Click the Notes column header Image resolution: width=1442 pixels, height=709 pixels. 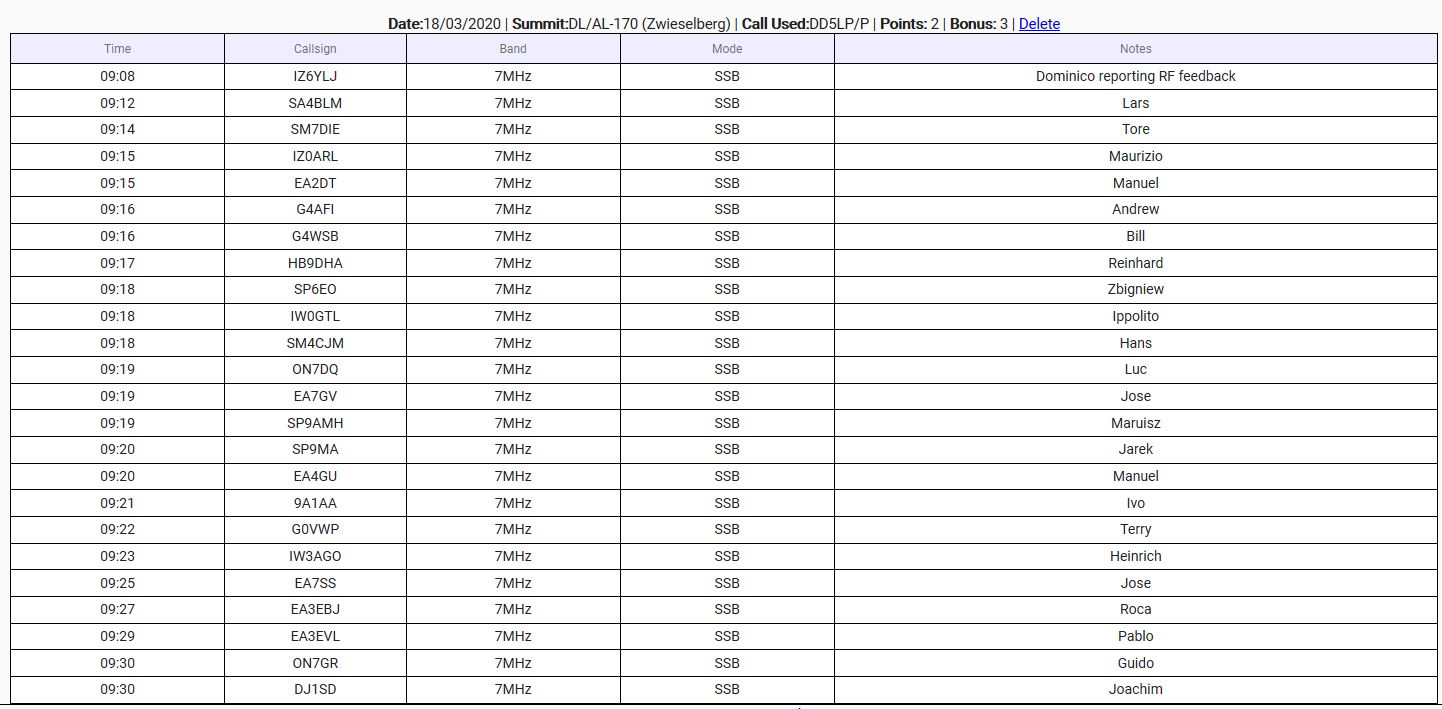point(1135,49)
